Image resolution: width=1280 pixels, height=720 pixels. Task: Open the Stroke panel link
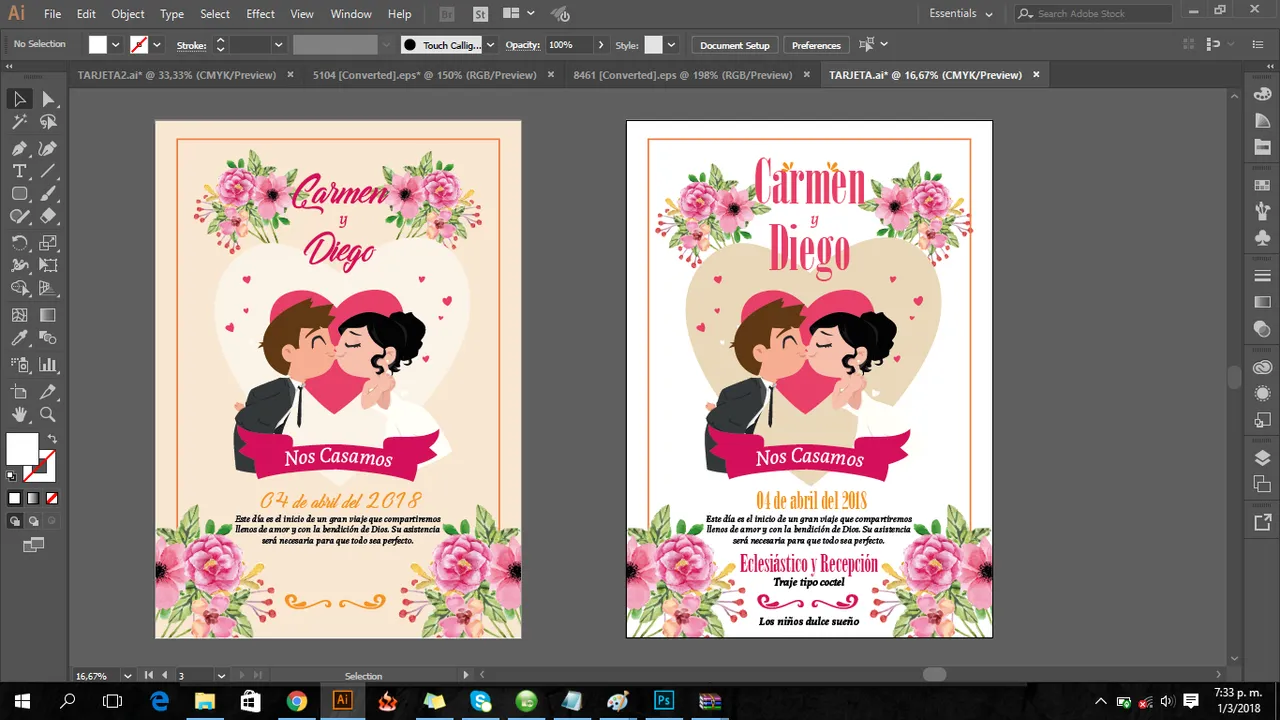[x=191, y=45]
